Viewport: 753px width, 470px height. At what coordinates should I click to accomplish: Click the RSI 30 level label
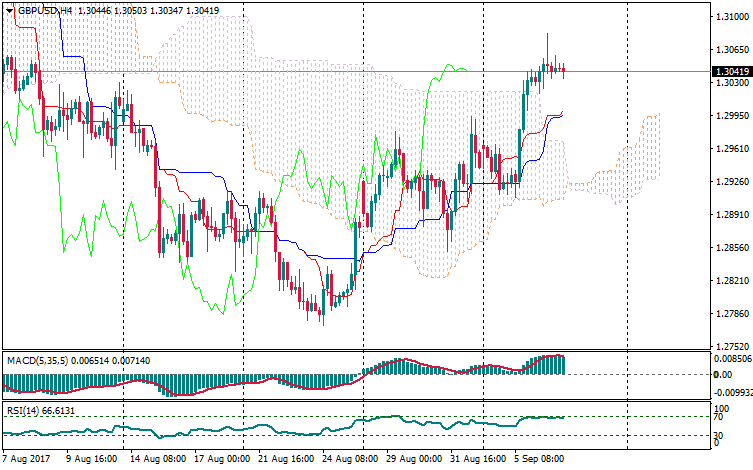(x=719, y=436)
